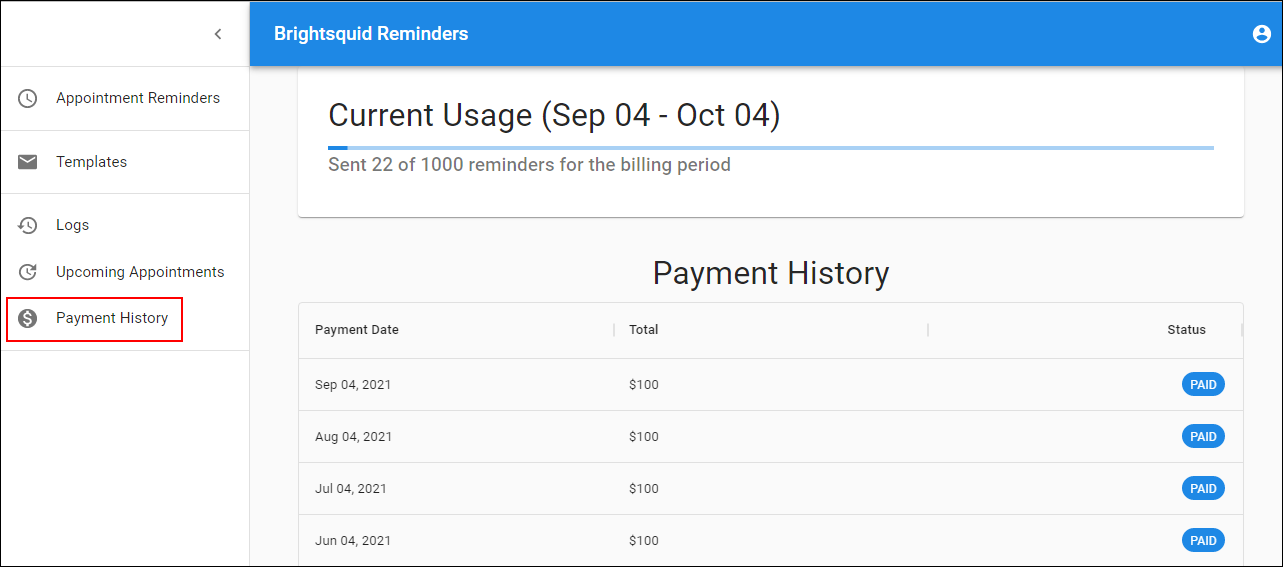Select the Sep 04, 2021 payment date

[x=353, y=385]
